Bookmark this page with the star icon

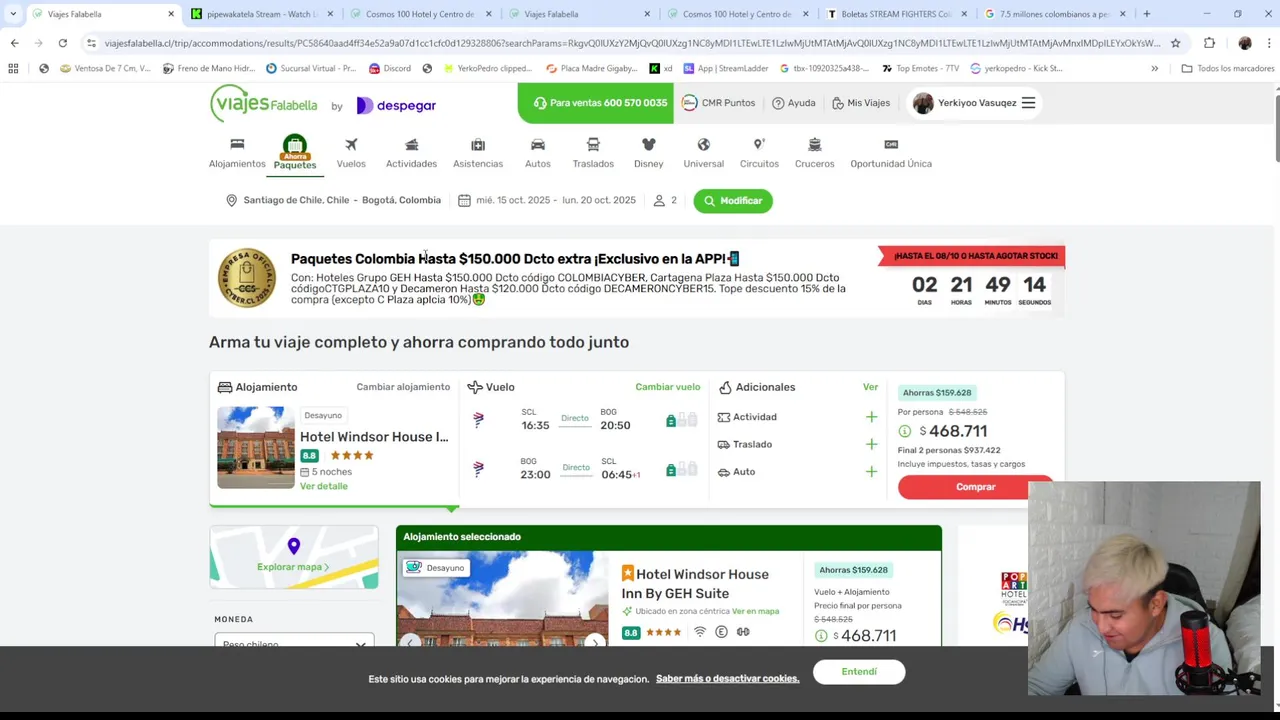tap(1175, 43)
